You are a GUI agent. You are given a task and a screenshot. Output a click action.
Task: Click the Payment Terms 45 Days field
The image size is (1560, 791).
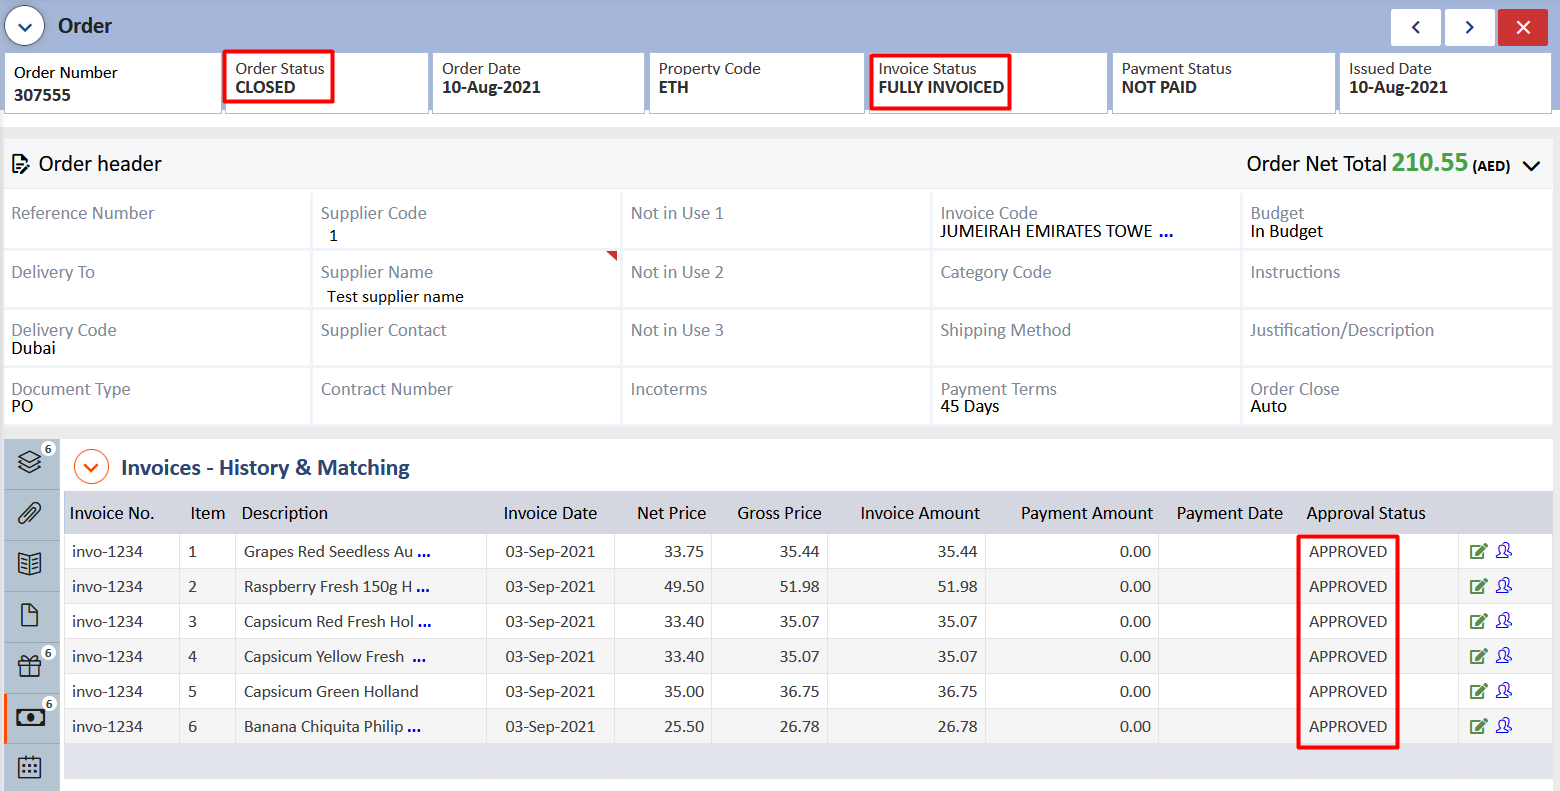click(x=1085, y=397)
